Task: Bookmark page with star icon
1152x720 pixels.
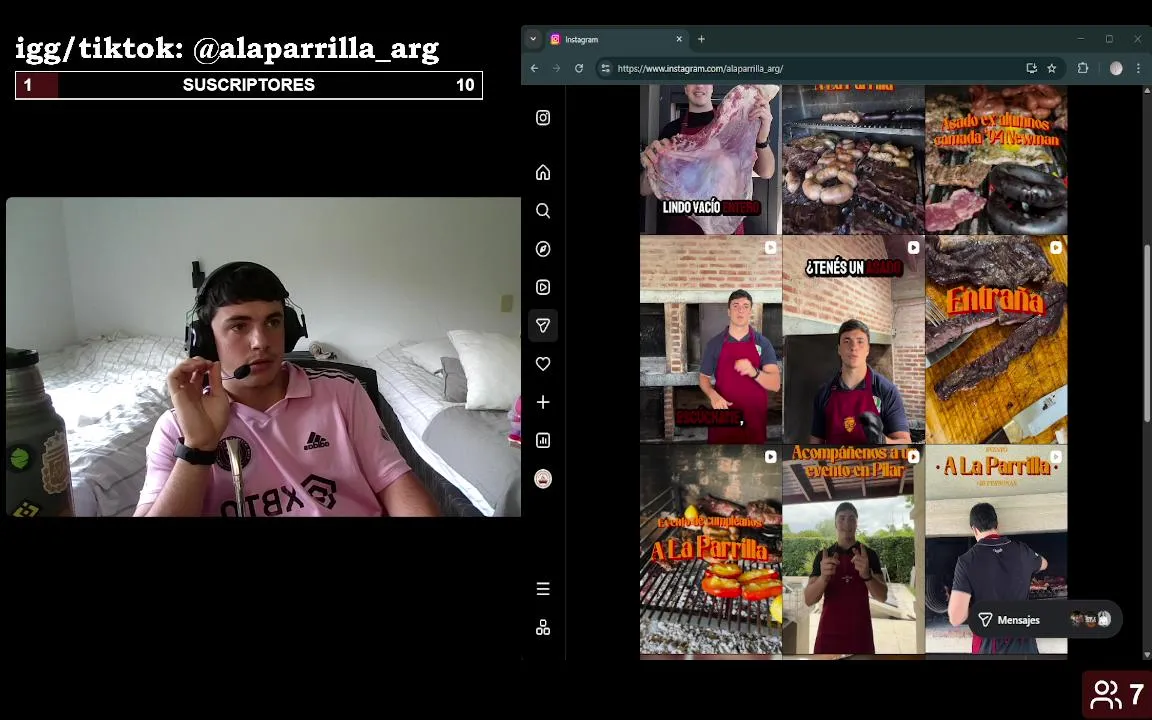Action: click(1051, 68)
